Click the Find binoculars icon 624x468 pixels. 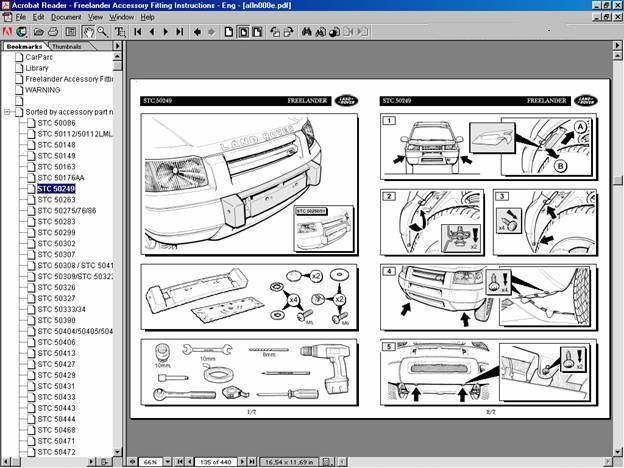306,32
